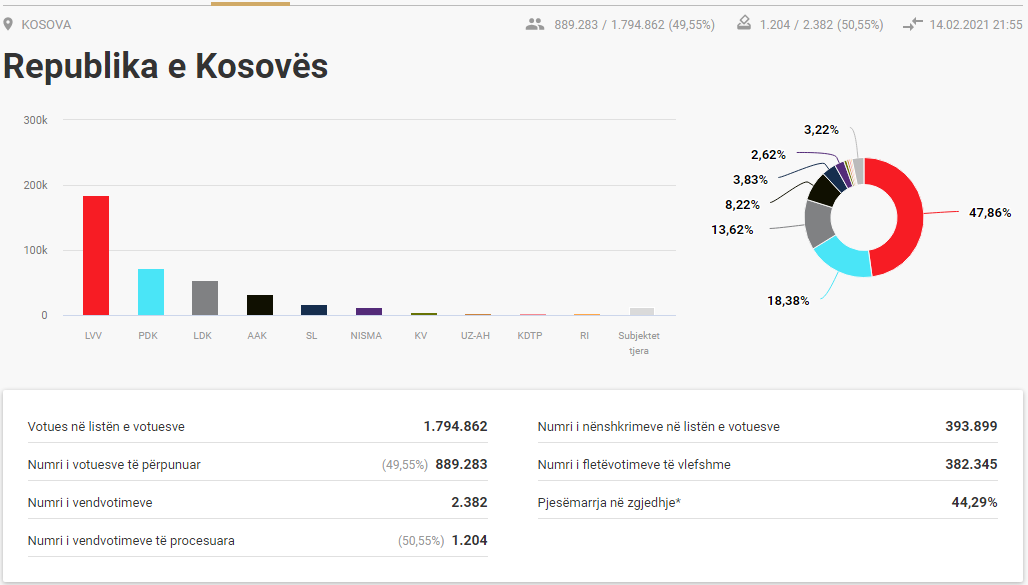Click the bold 889.283 table value
Viewport: 1028px width, 585px height.
[x=462, y=464]
